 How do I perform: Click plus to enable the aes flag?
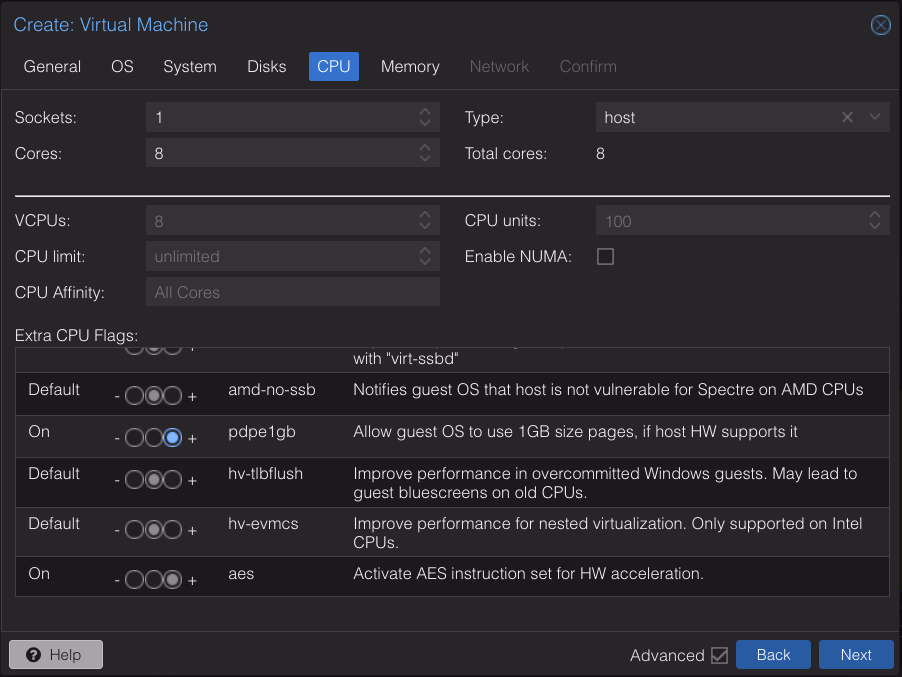click(x=192, y=579)
